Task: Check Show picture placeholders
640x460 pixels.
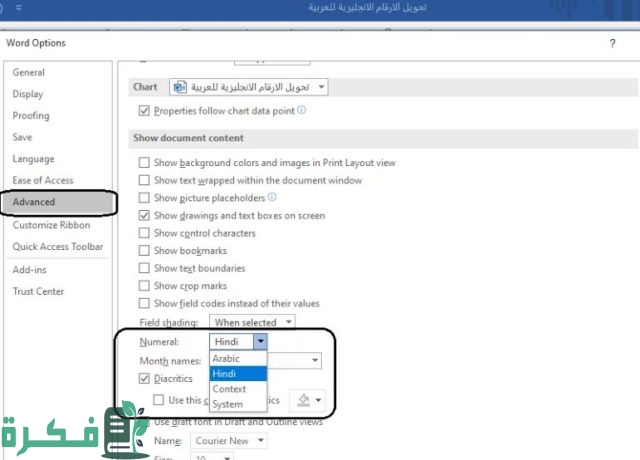Action: tap(144, 198)
